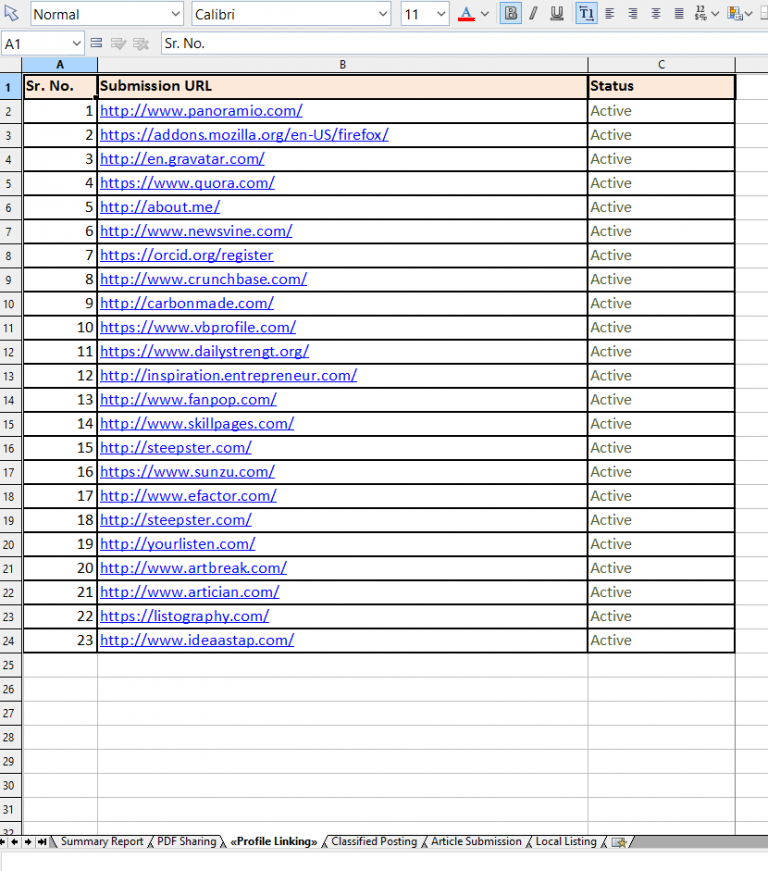The height and width of the screenshot is (871, 768).
Task: Go to last sheet tab arrow
Action: point(42,842)
